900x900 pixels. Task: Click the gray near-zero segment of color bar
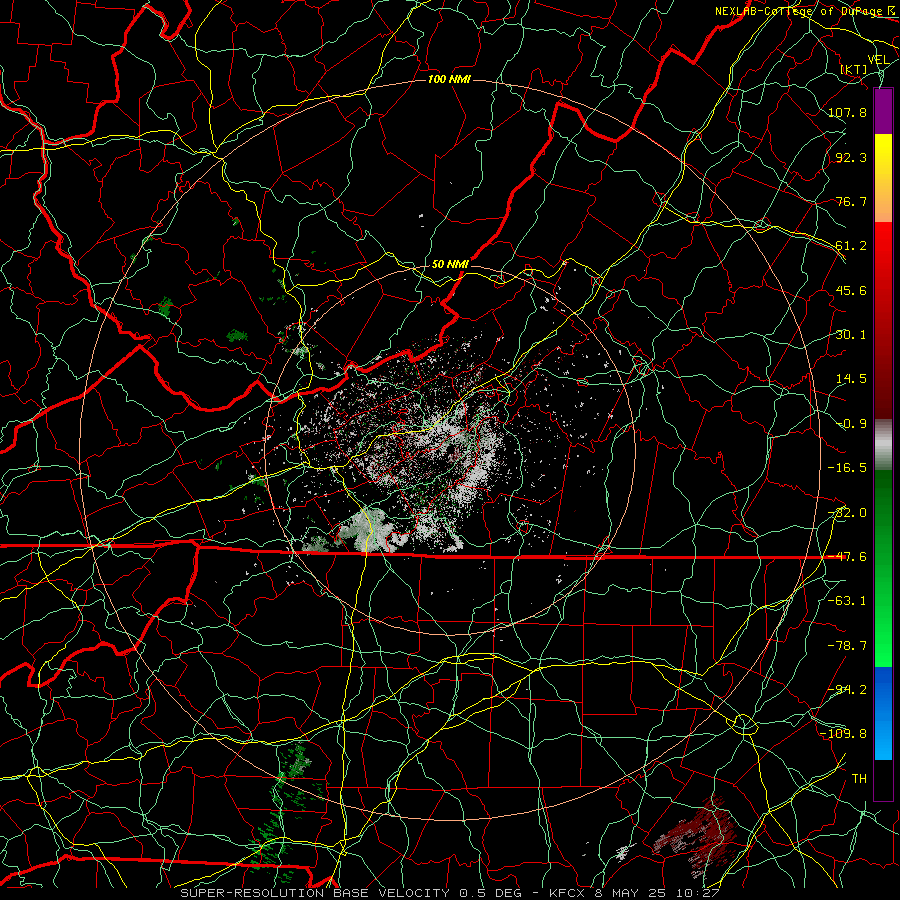click(883, 445)
